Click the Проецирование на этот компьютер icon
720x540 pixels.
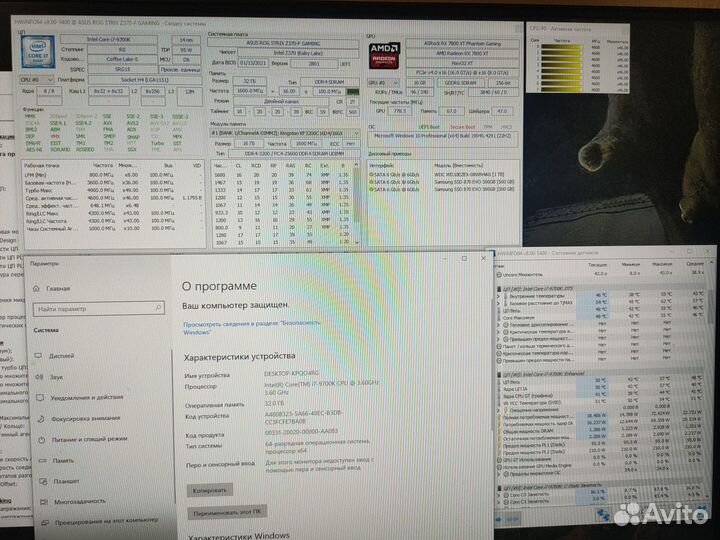pyautogui.click(x=45, y=523)
